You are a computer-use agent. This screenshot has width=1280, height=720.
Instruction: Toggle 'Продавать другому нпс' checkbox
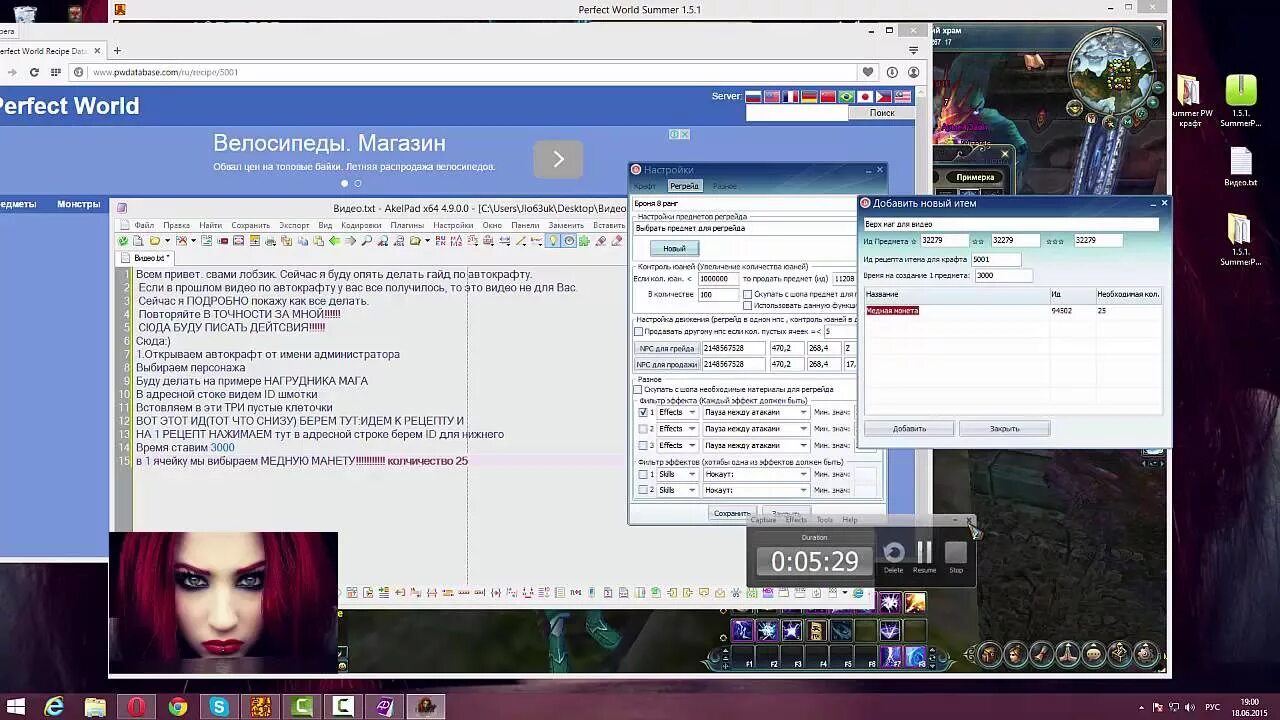(640, 332)
